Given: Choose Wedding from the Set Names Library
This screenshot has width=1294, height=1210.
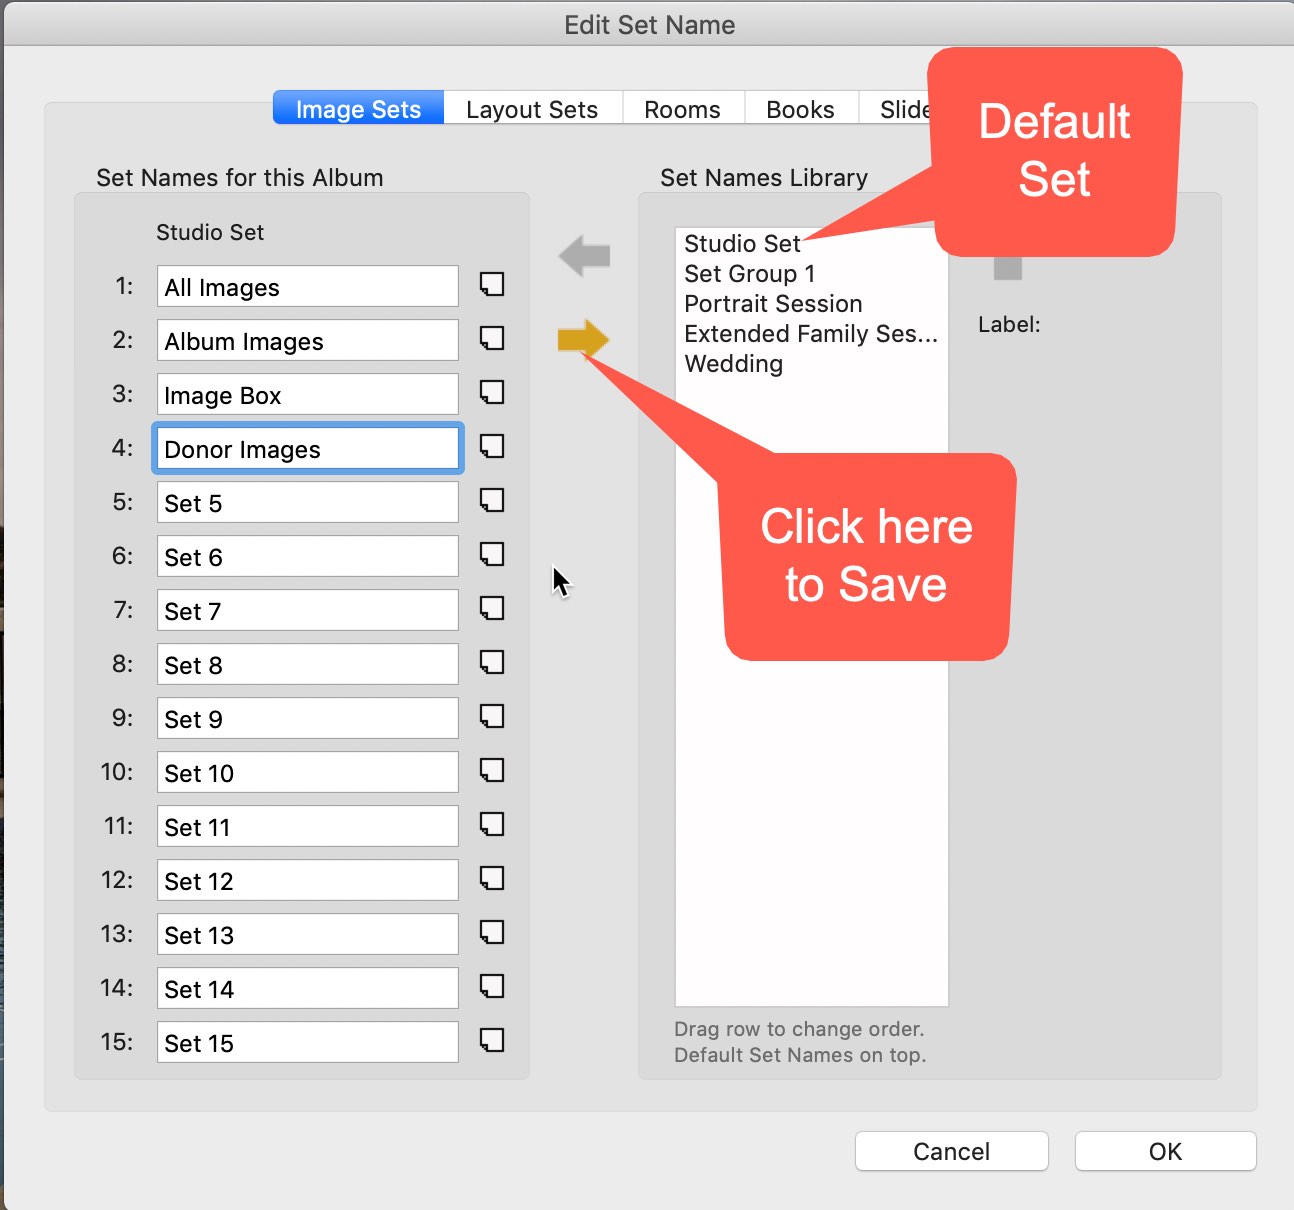Looking at the screenshot, I should tap(733, 364).
